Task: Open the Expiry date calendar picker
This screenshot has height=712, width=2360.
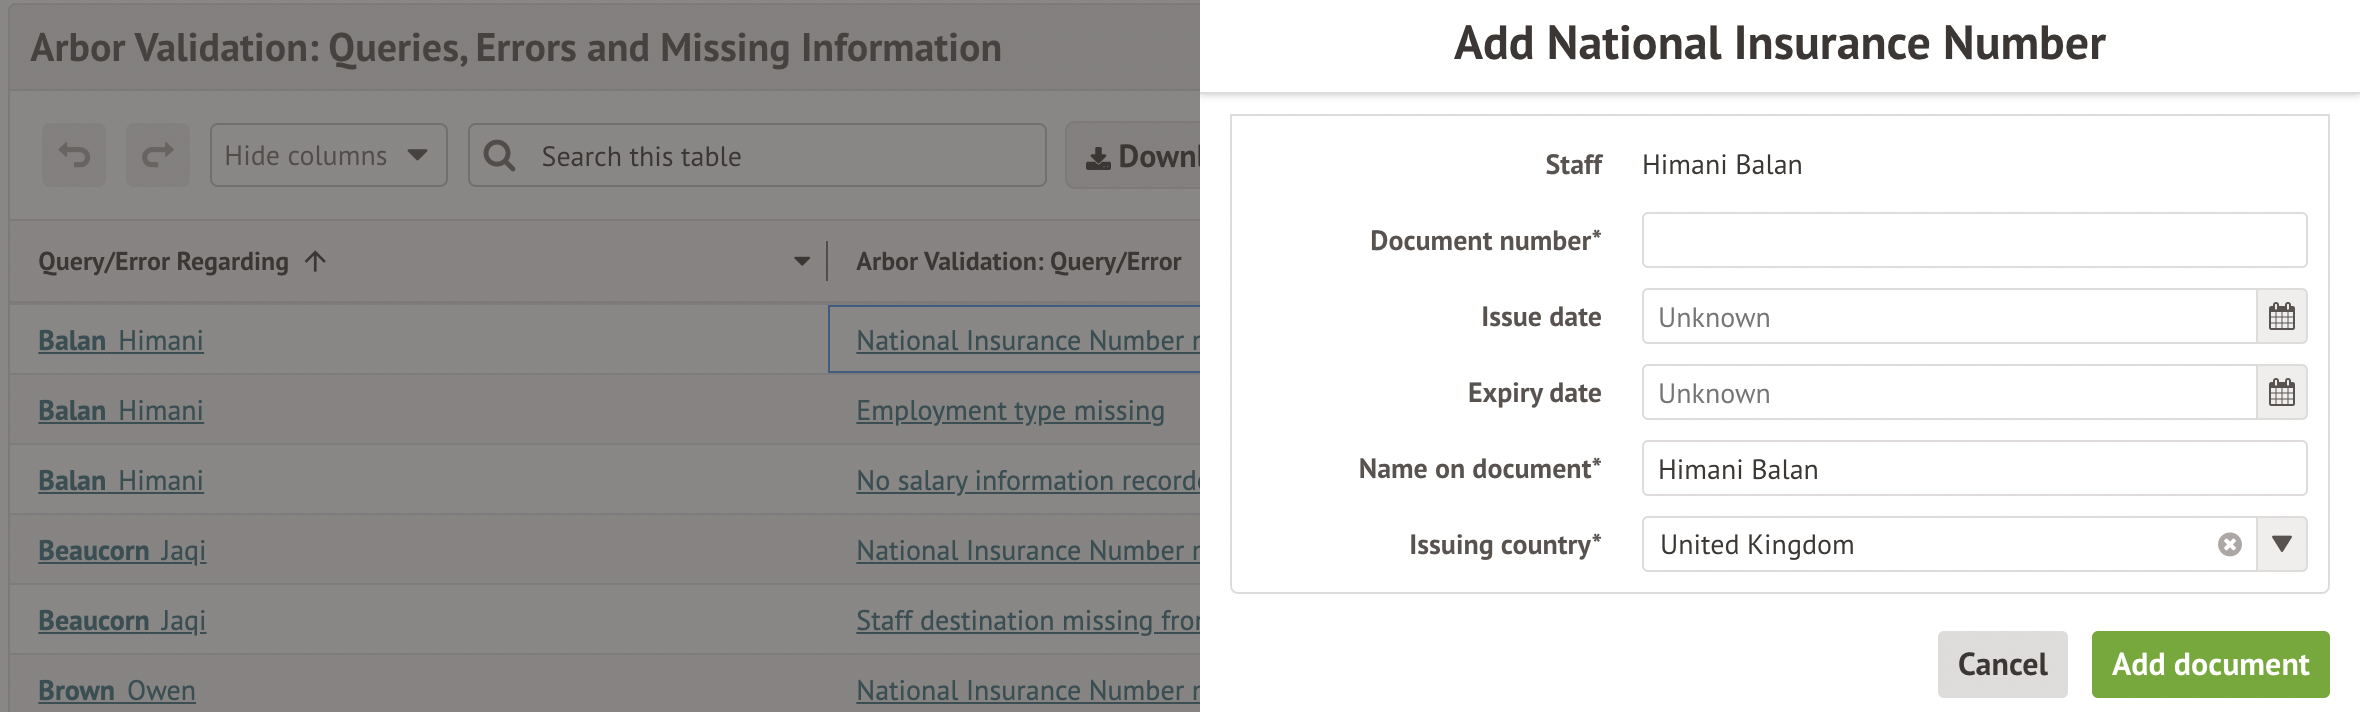Action: tap(2281, 393)
